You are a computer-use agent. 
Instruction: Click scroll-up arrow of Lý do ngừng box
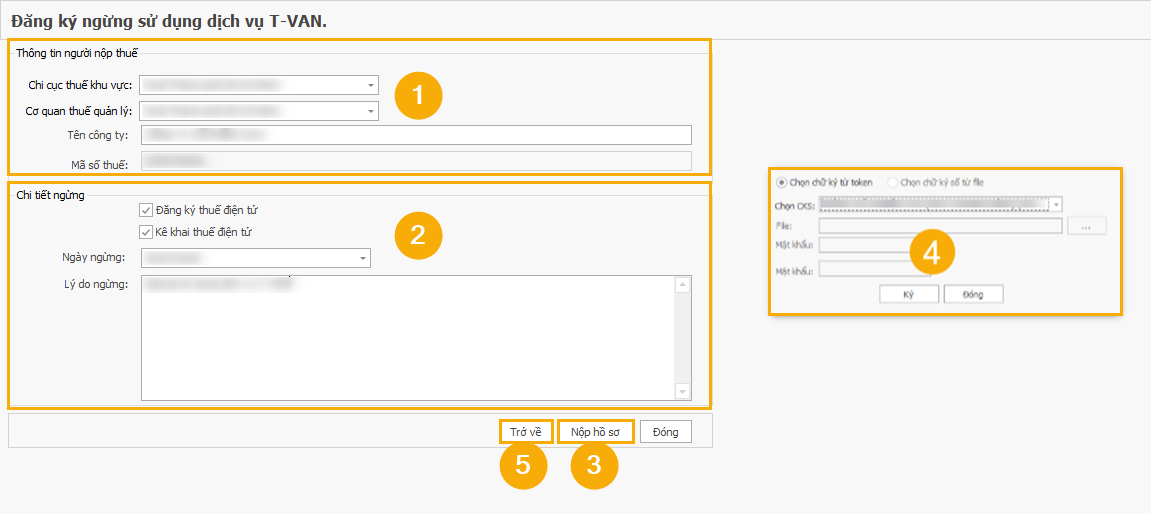click(x=683, y=285)
